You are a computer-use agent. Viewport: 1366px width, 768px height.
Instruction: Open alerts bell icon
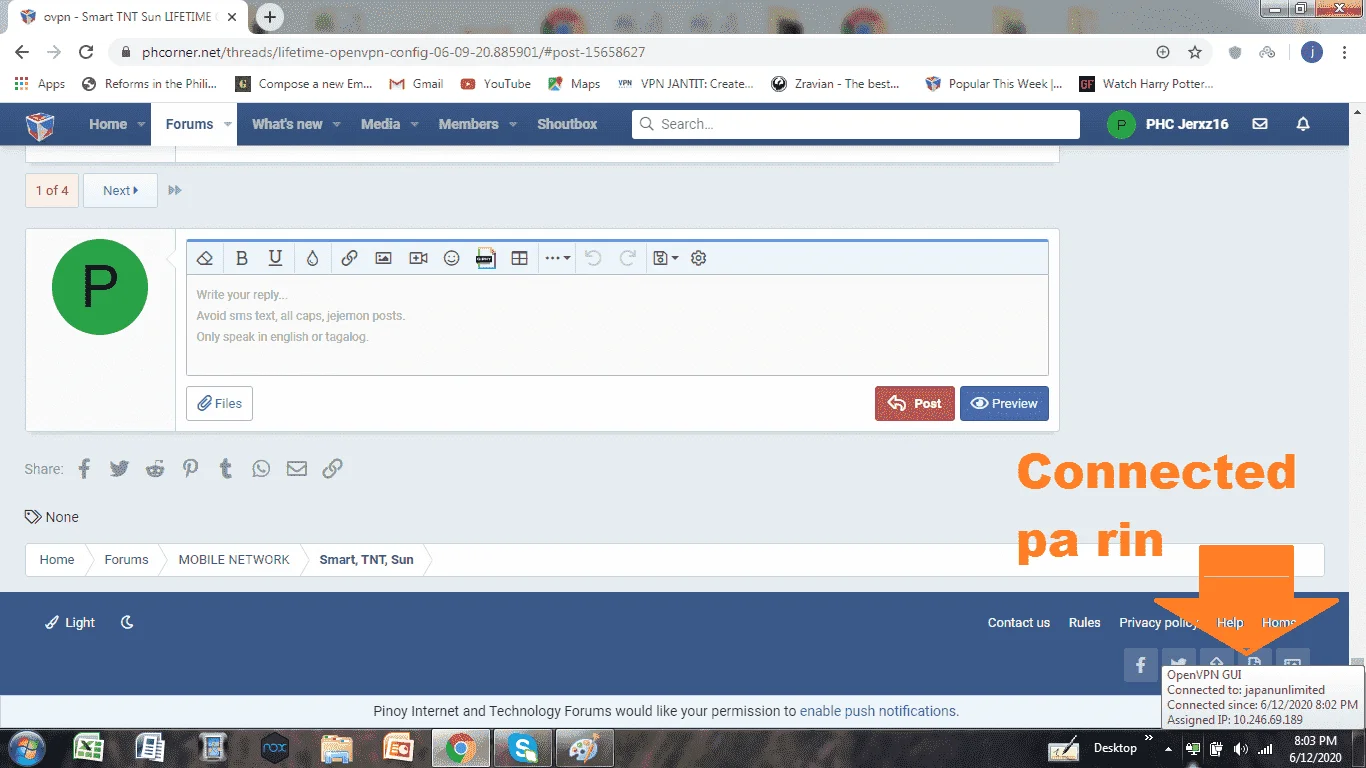pos(1303,124)
